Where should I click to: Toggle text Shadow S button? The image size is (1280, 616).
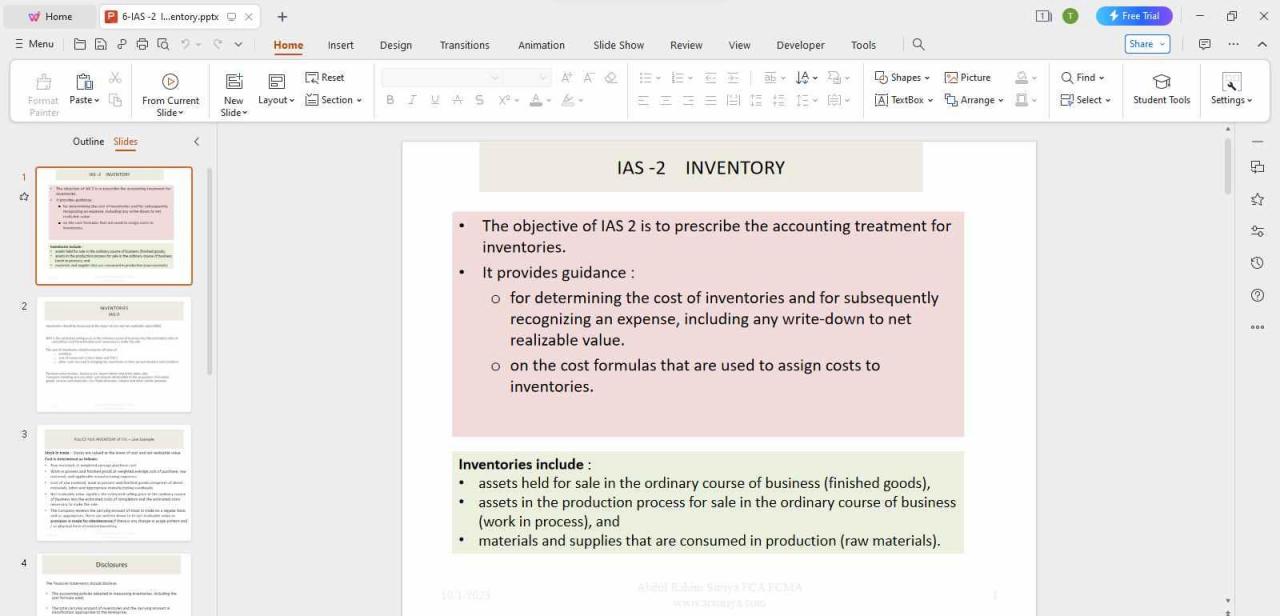pyautogui.click(x=479, y=100)
